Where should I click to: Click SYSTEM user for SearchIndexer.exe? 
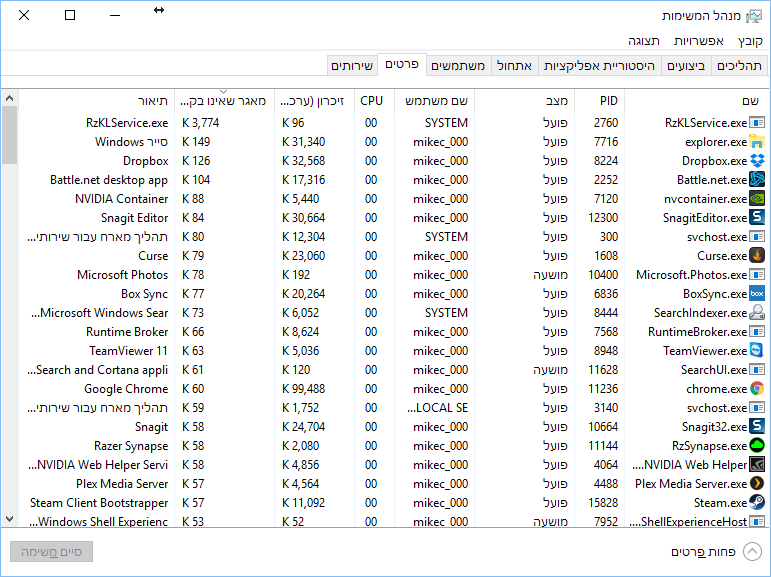coord(446,312)
